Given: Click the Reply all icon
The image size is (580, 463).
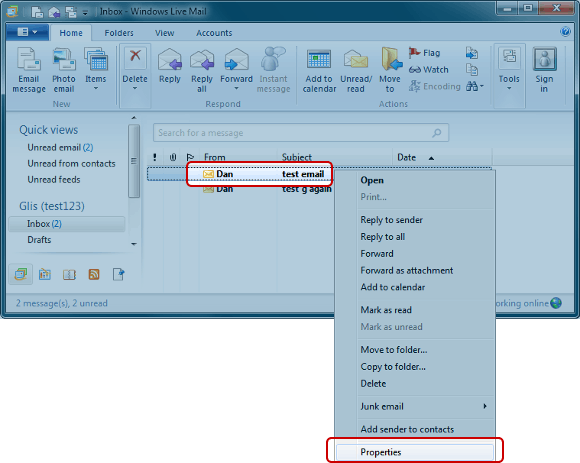Looking at the screenshot, I should pos(202,60).
